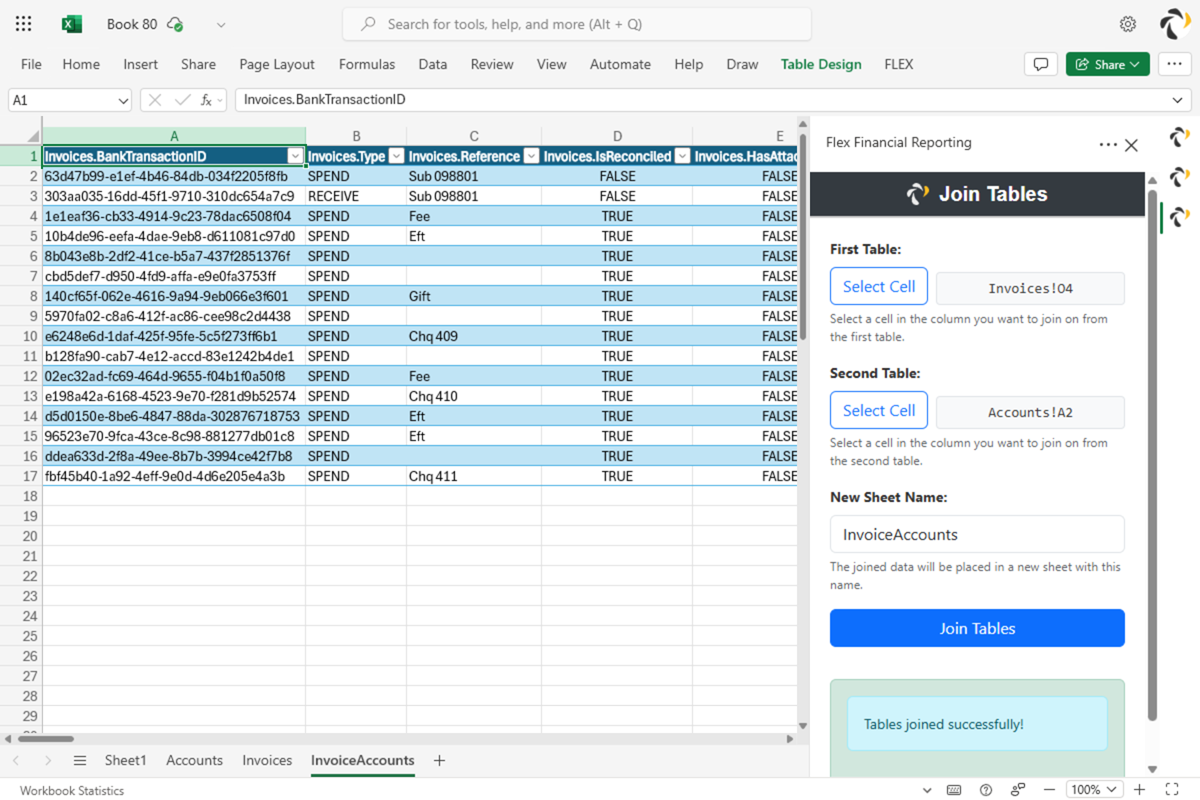Click the Excel logo icon

click(72, 24)
